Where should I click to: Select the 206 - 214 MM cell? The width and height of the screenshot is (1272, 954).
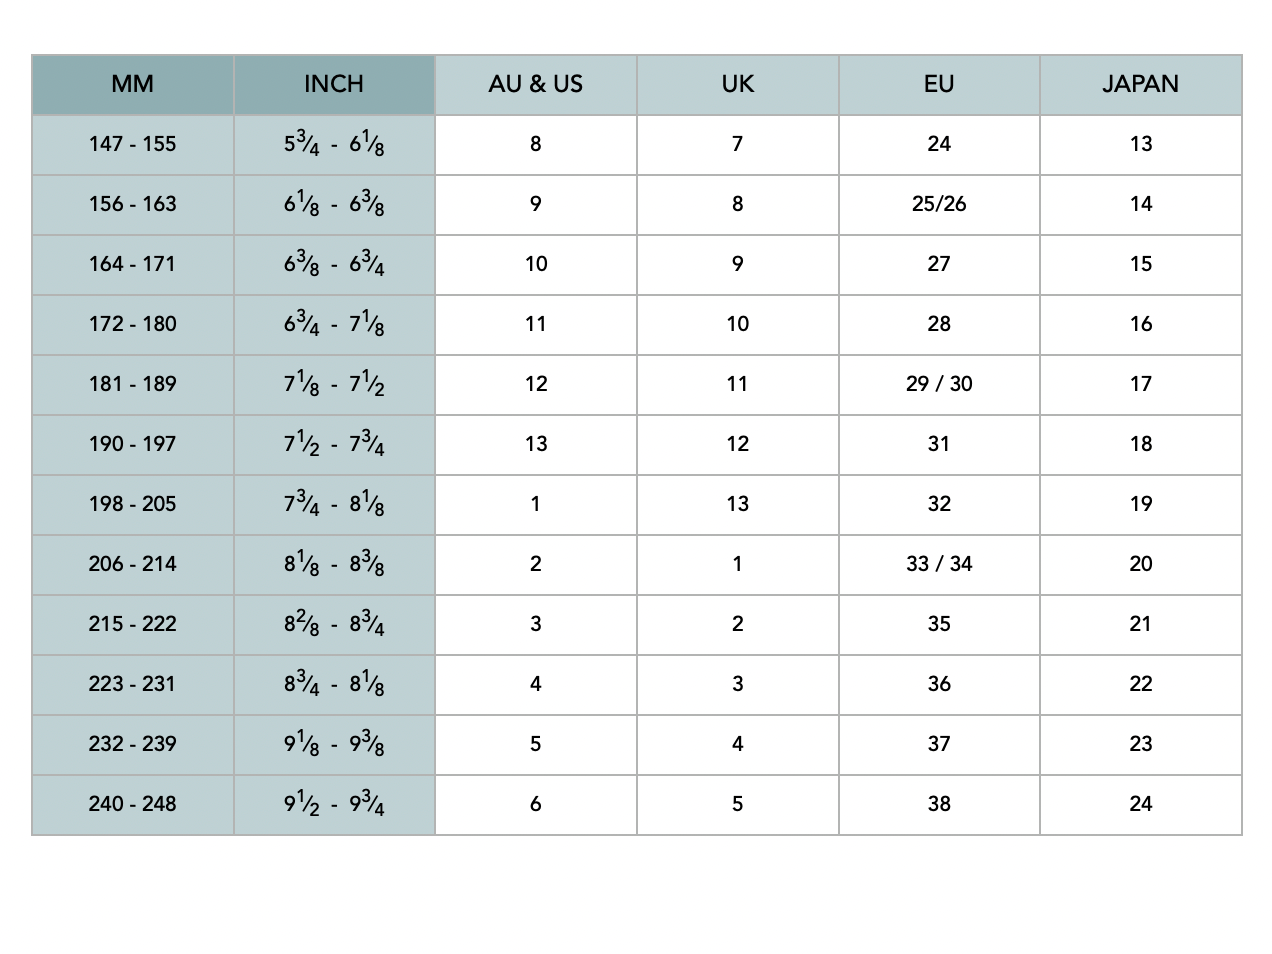(133, 564)
